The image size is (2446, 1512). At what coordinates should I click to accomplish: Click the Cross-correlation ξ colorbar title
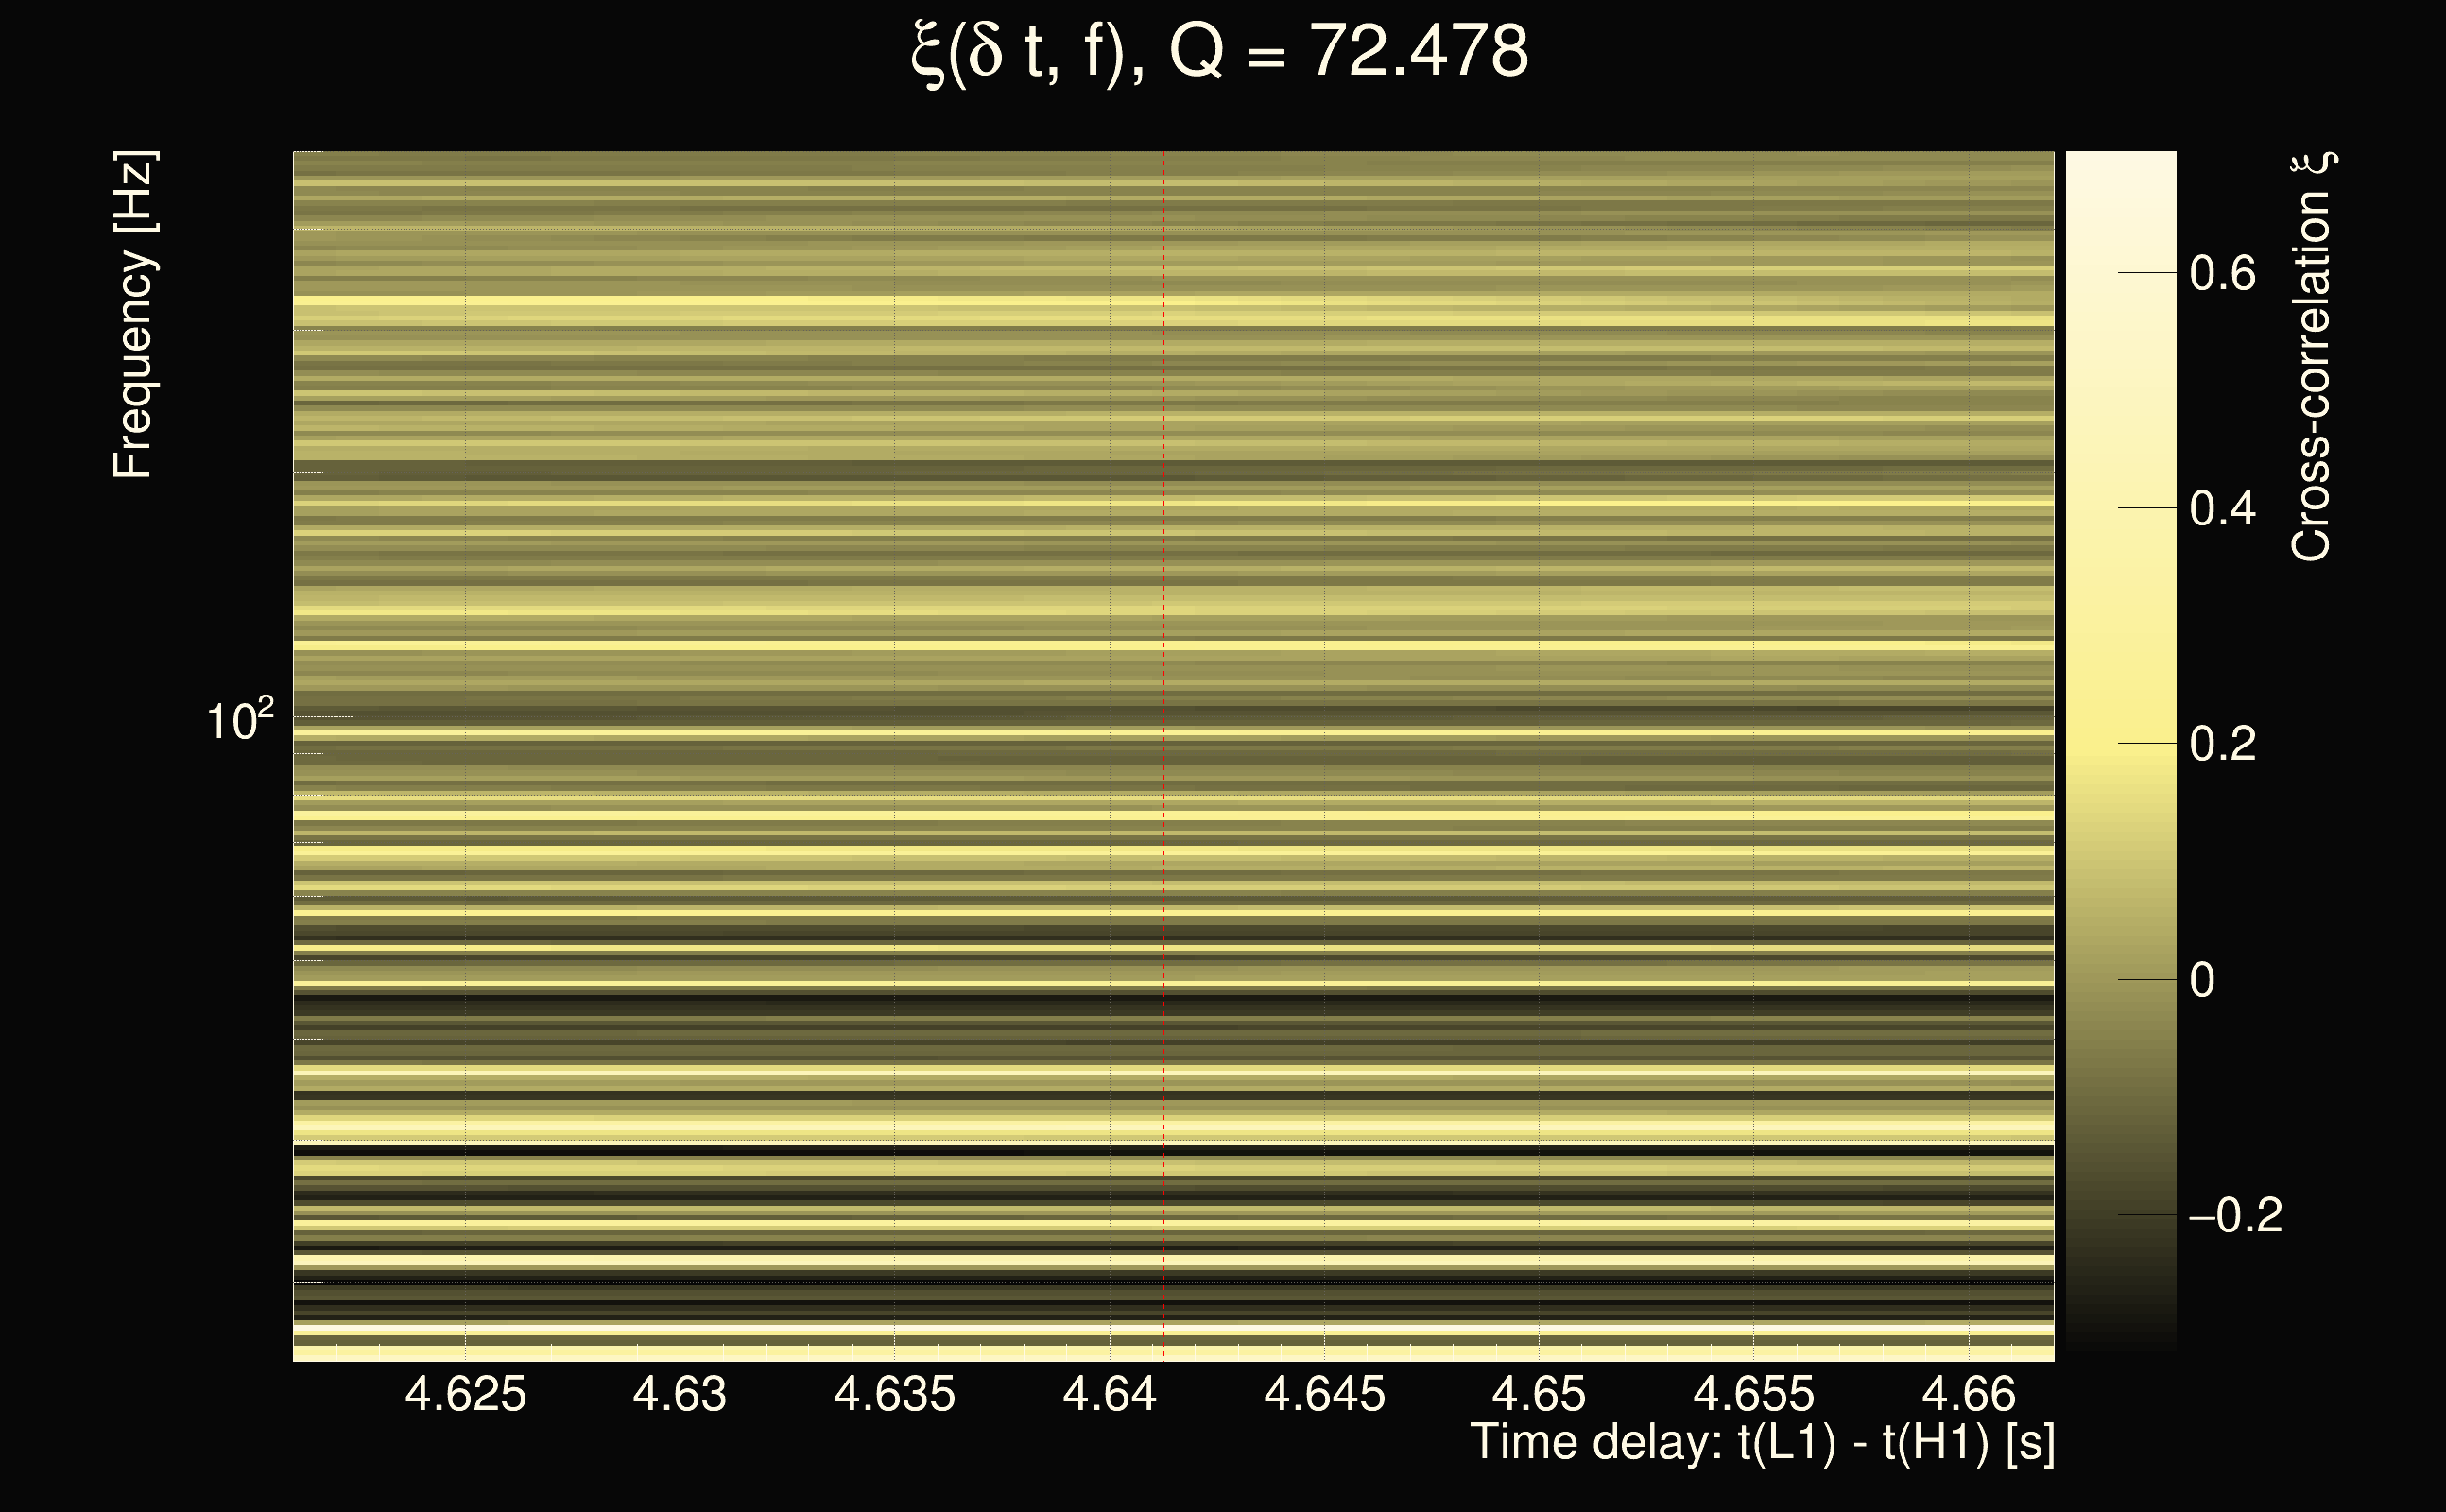(2312, 357)
